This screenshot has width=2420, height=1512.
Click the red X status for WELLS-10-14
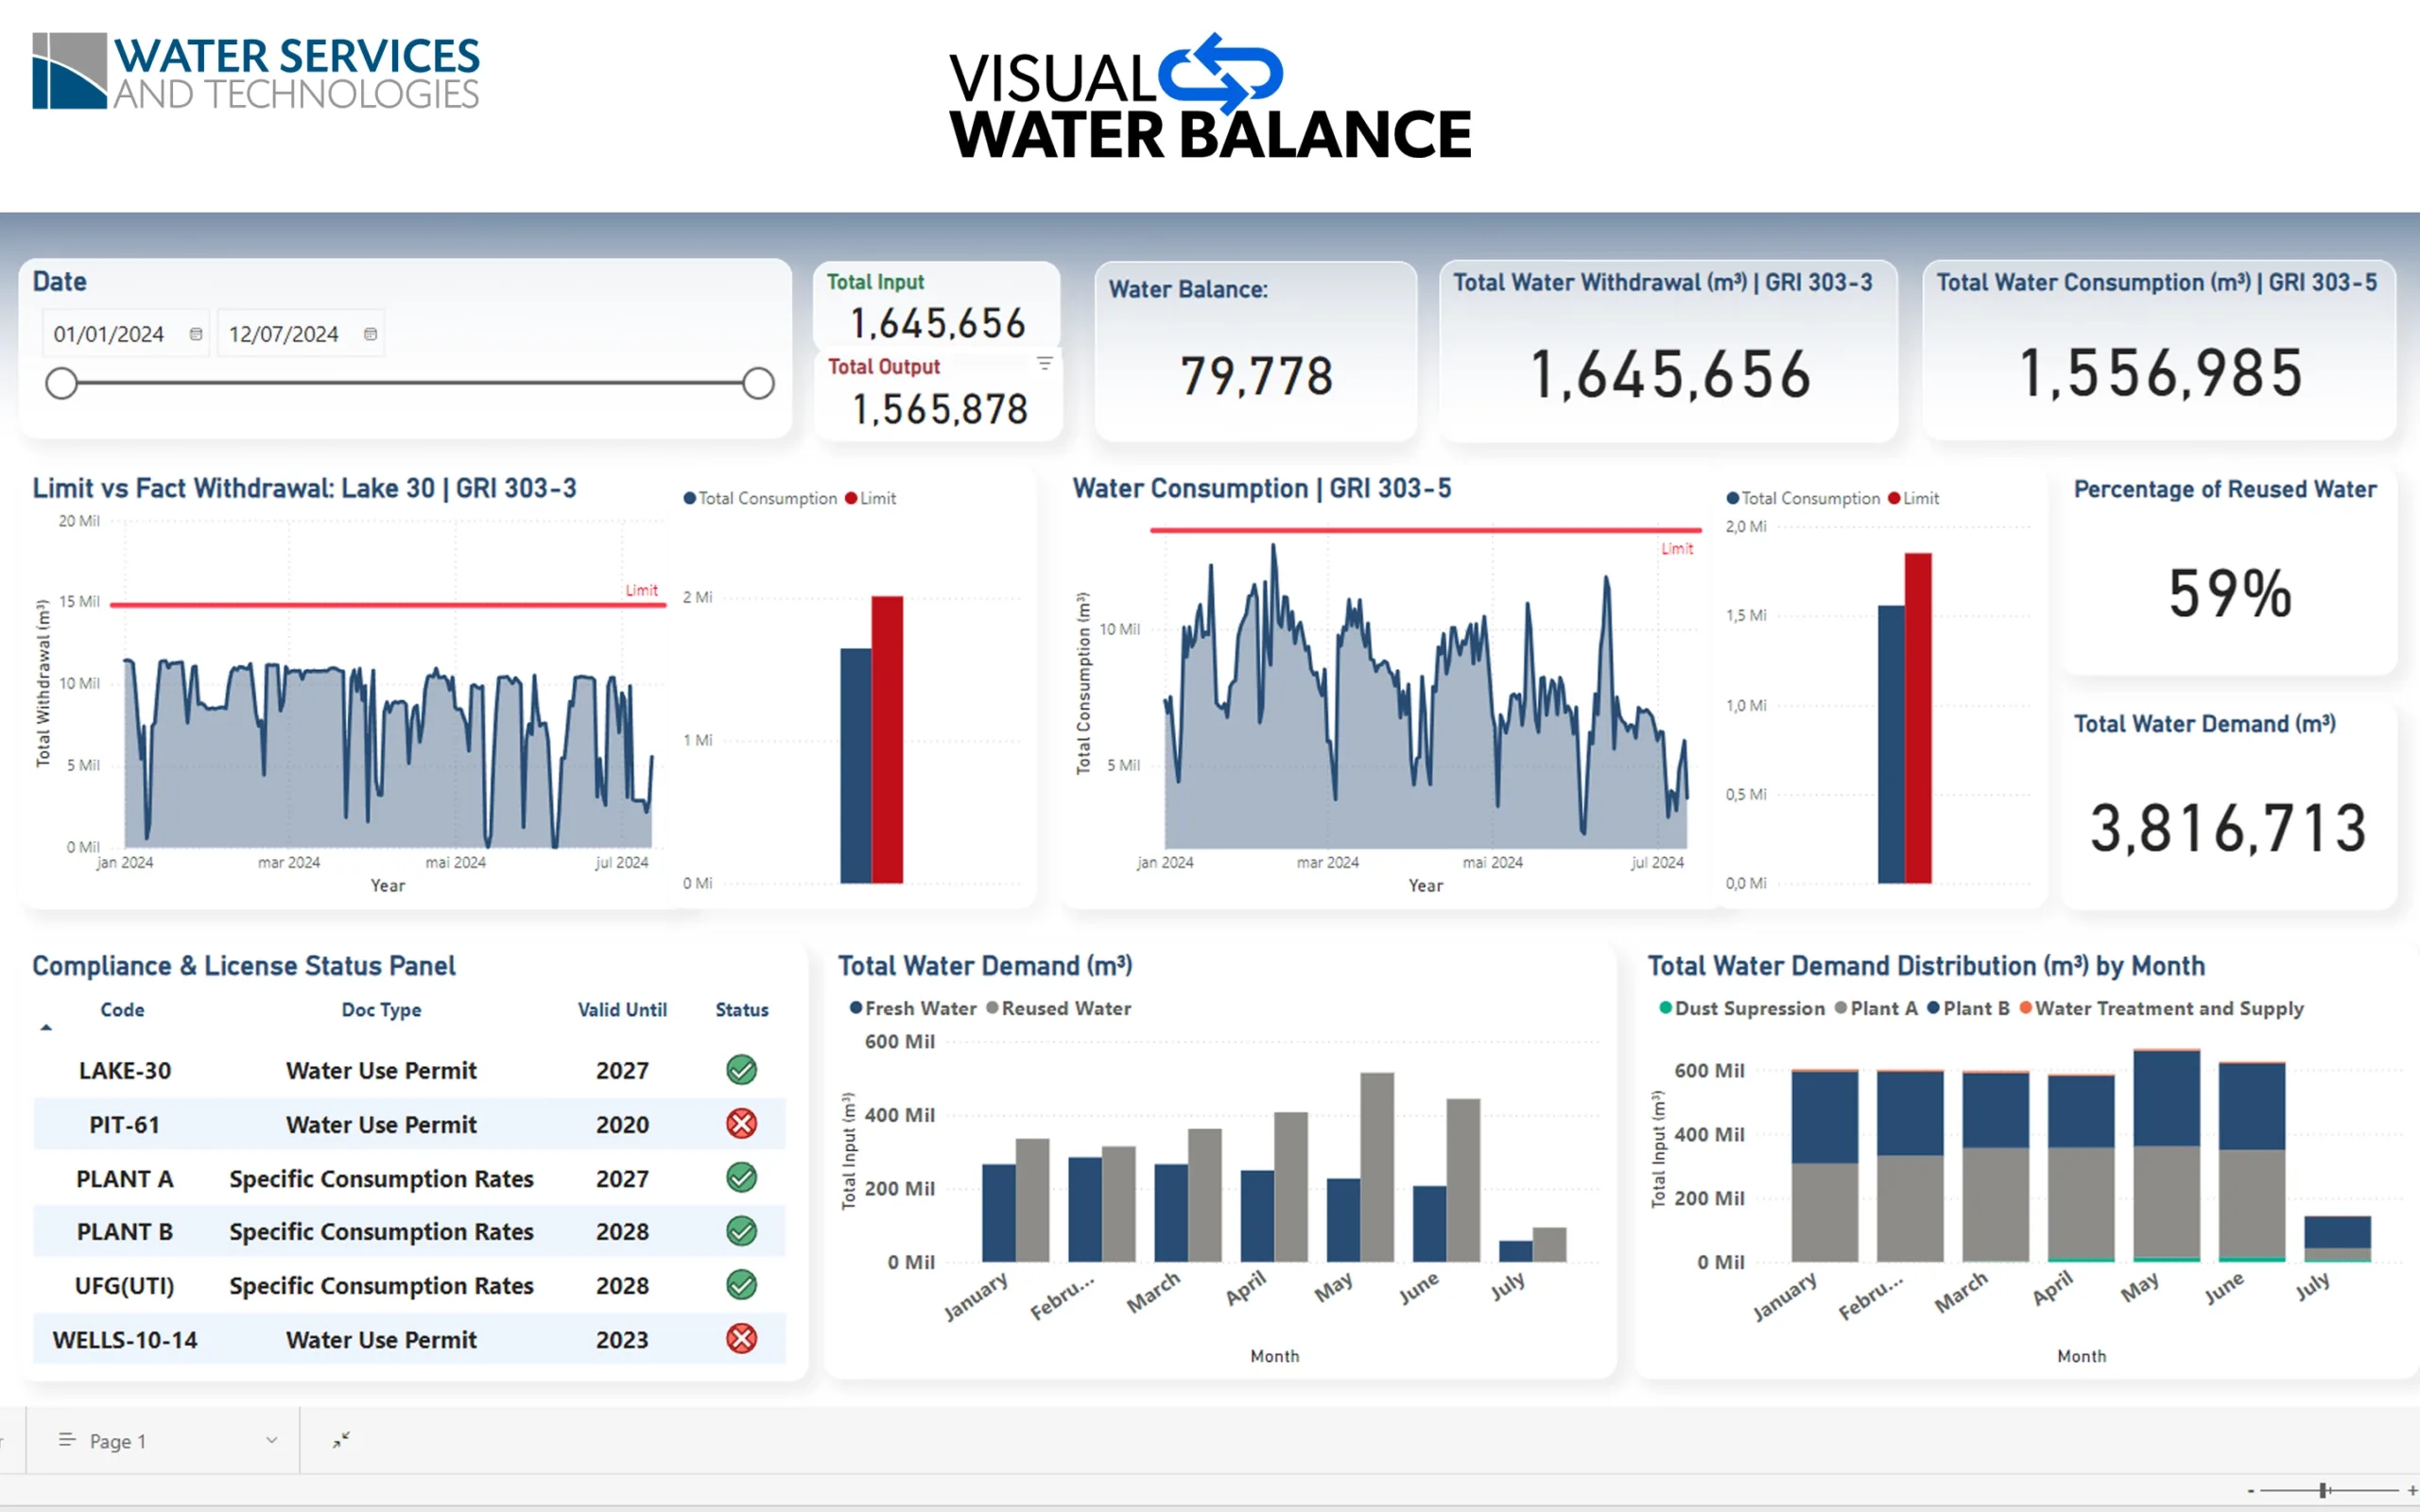(741, 1339)
